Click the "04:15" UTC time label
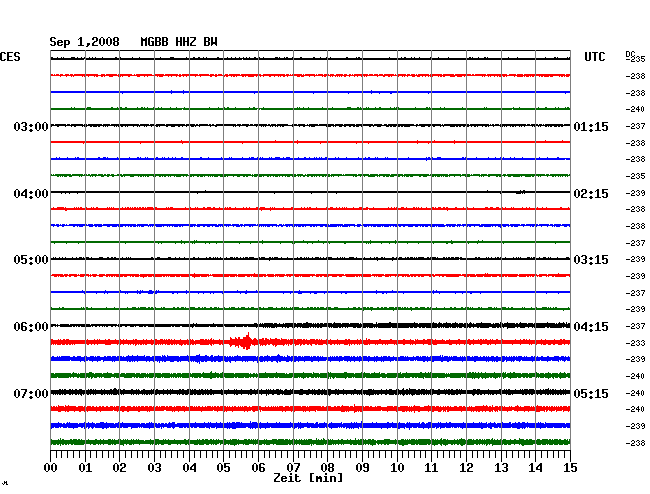650x494 pixels. pos(591,327)
